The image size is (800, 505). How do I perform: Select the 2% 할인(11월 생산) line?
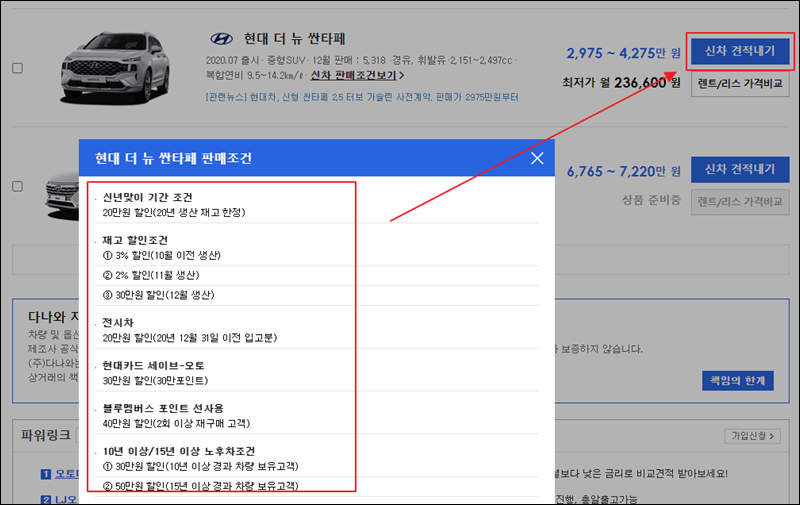[151, 275]
